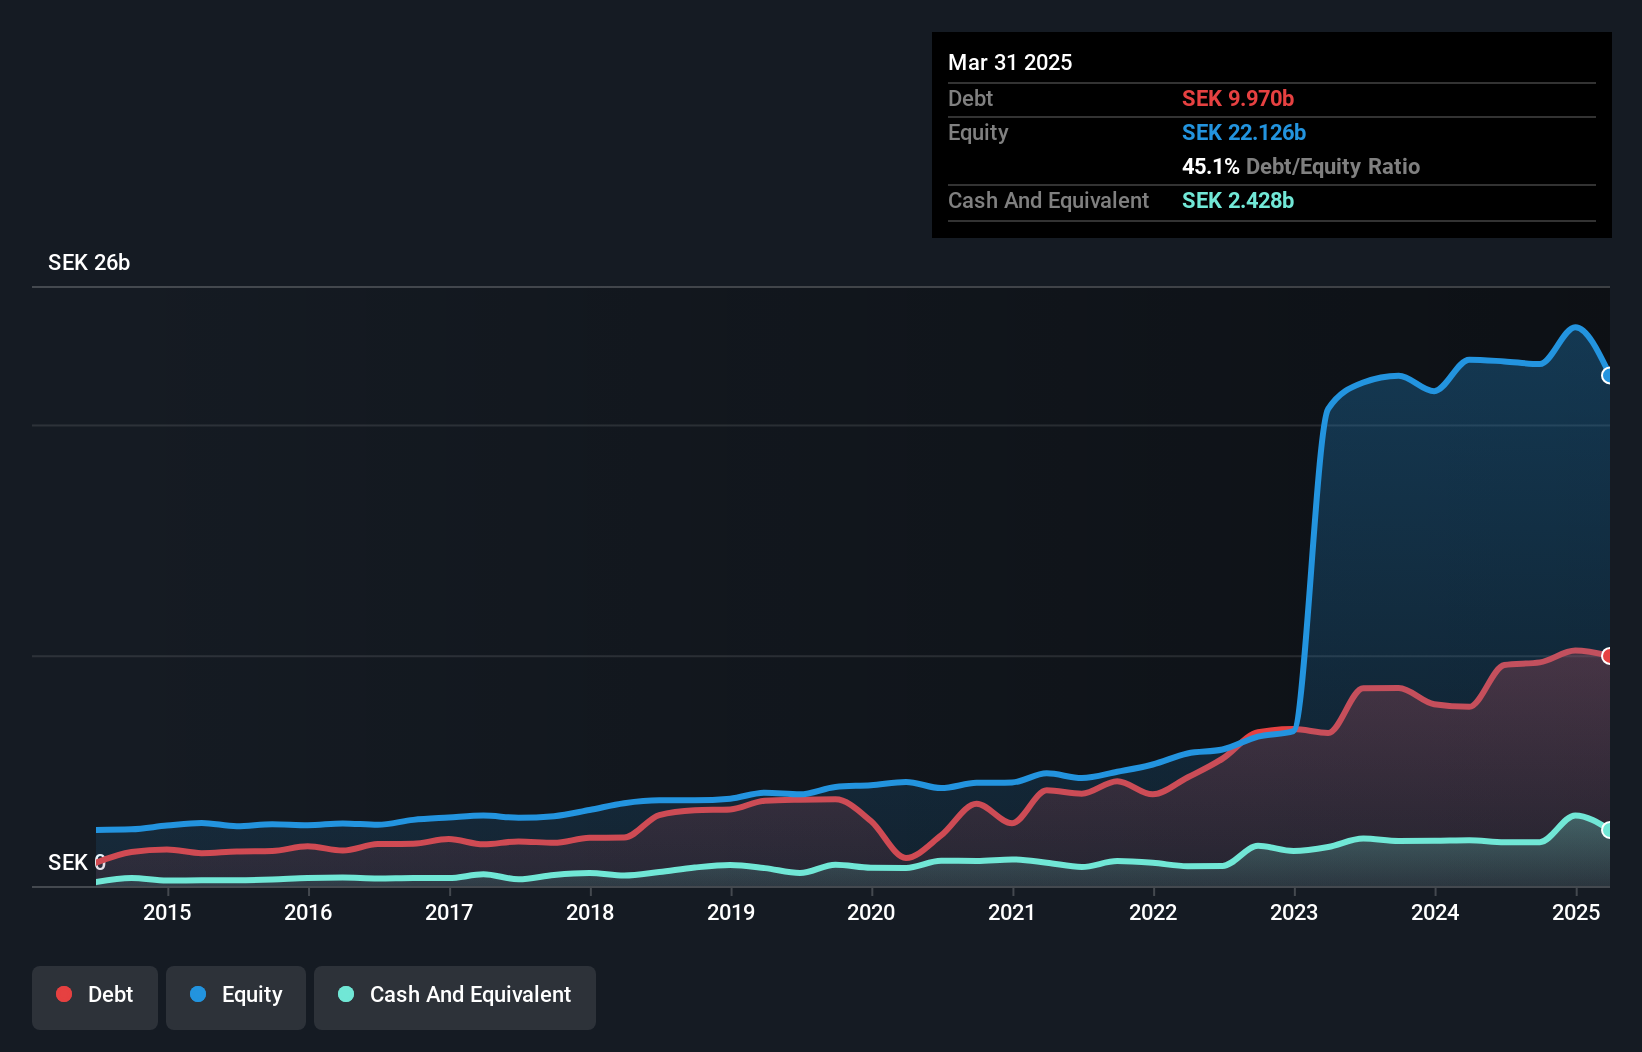Click the 2025 x-axis label
Image resolution: width=1642 pixels, height=1052 pixels.
point(1577,912)
